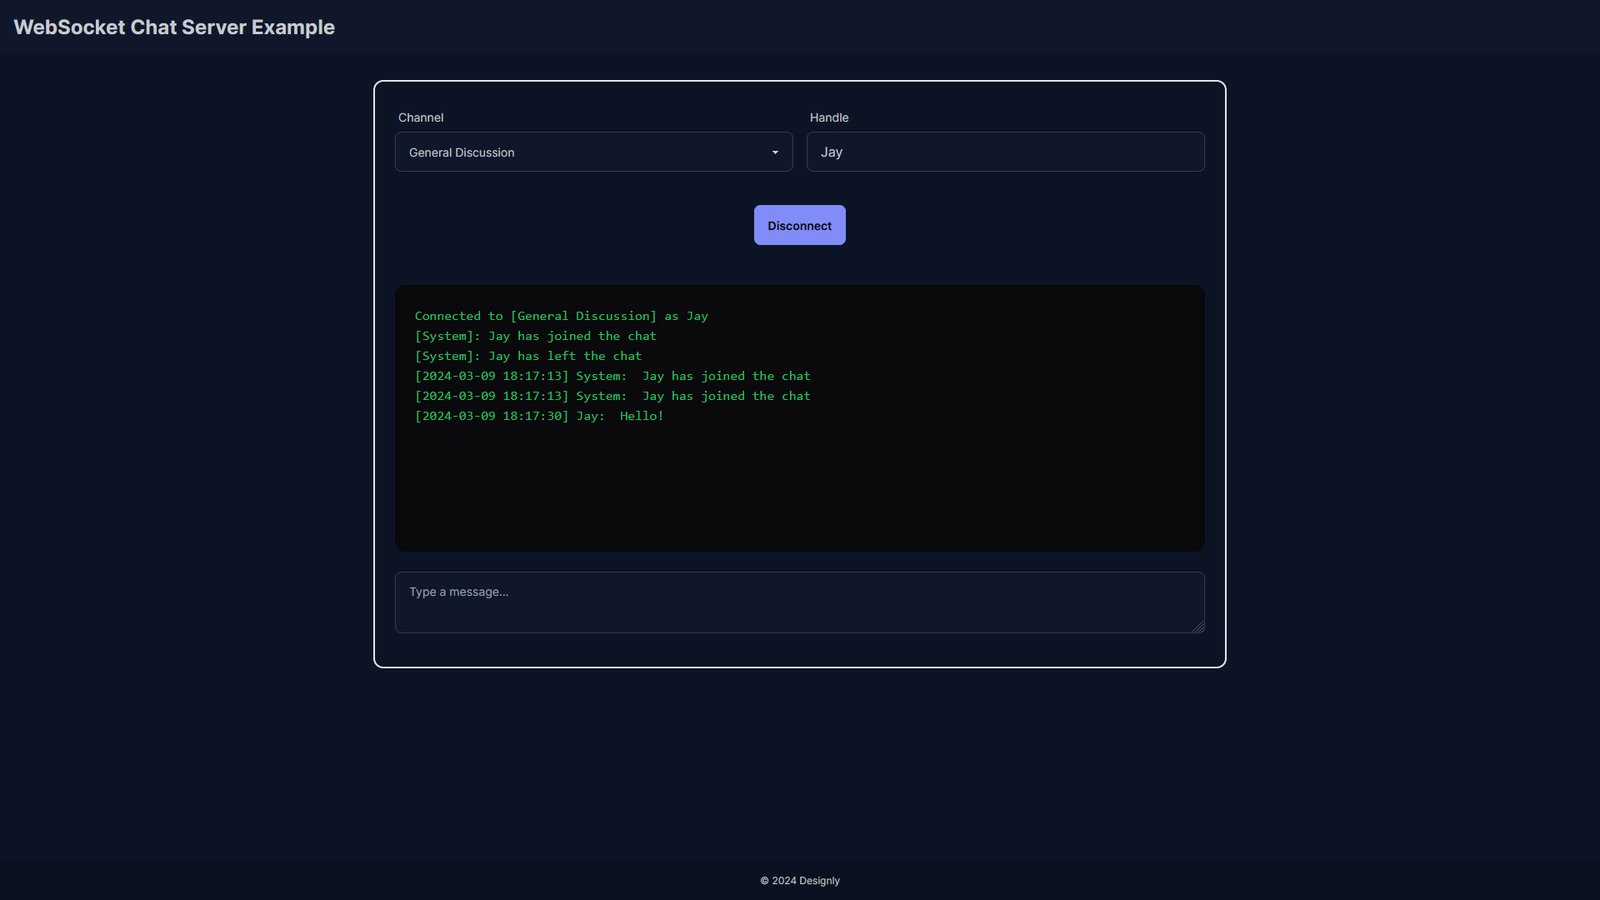Open the Channel dropdown
Viewport: 1600px width, 900px height.
[x=593, y=152]
